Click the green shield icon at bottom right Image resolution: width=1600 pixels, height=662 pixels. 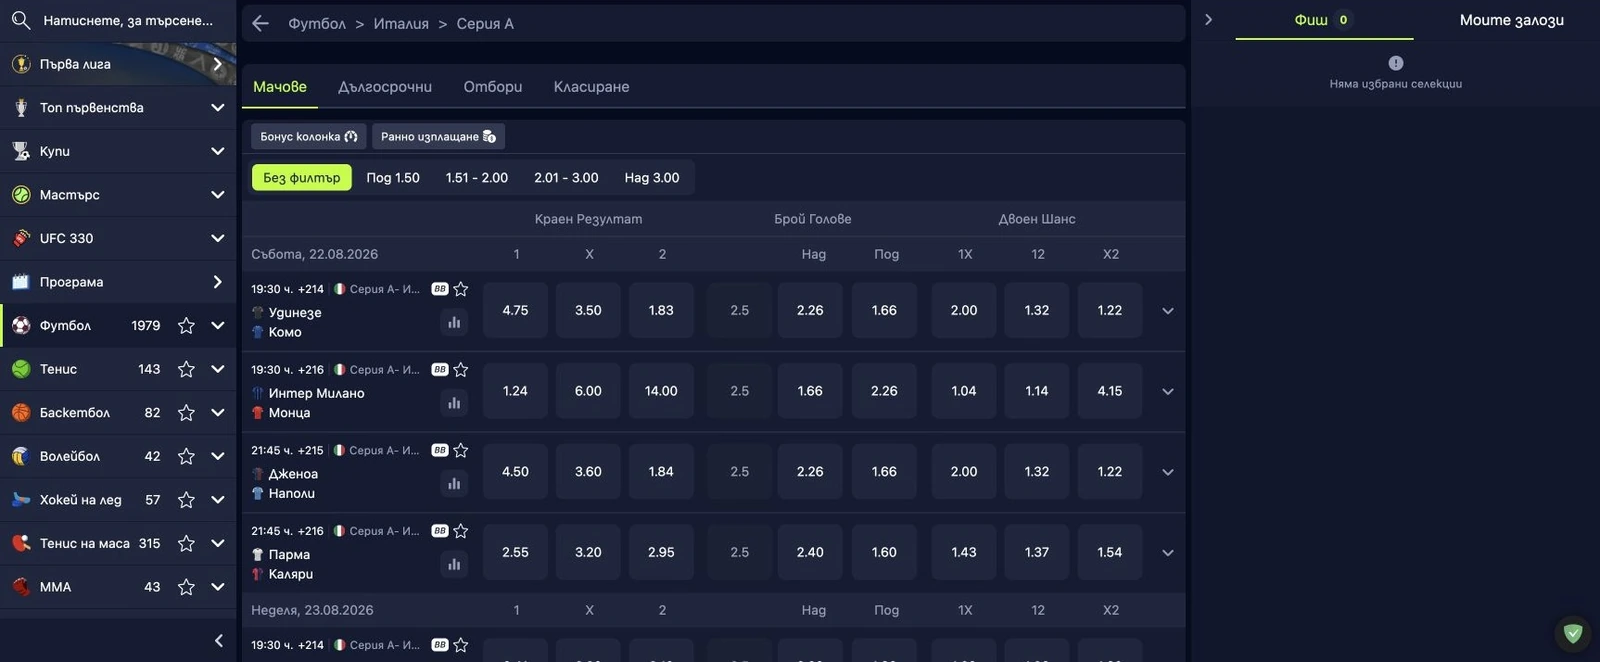pyautogui.click(x=1573, y=633)
